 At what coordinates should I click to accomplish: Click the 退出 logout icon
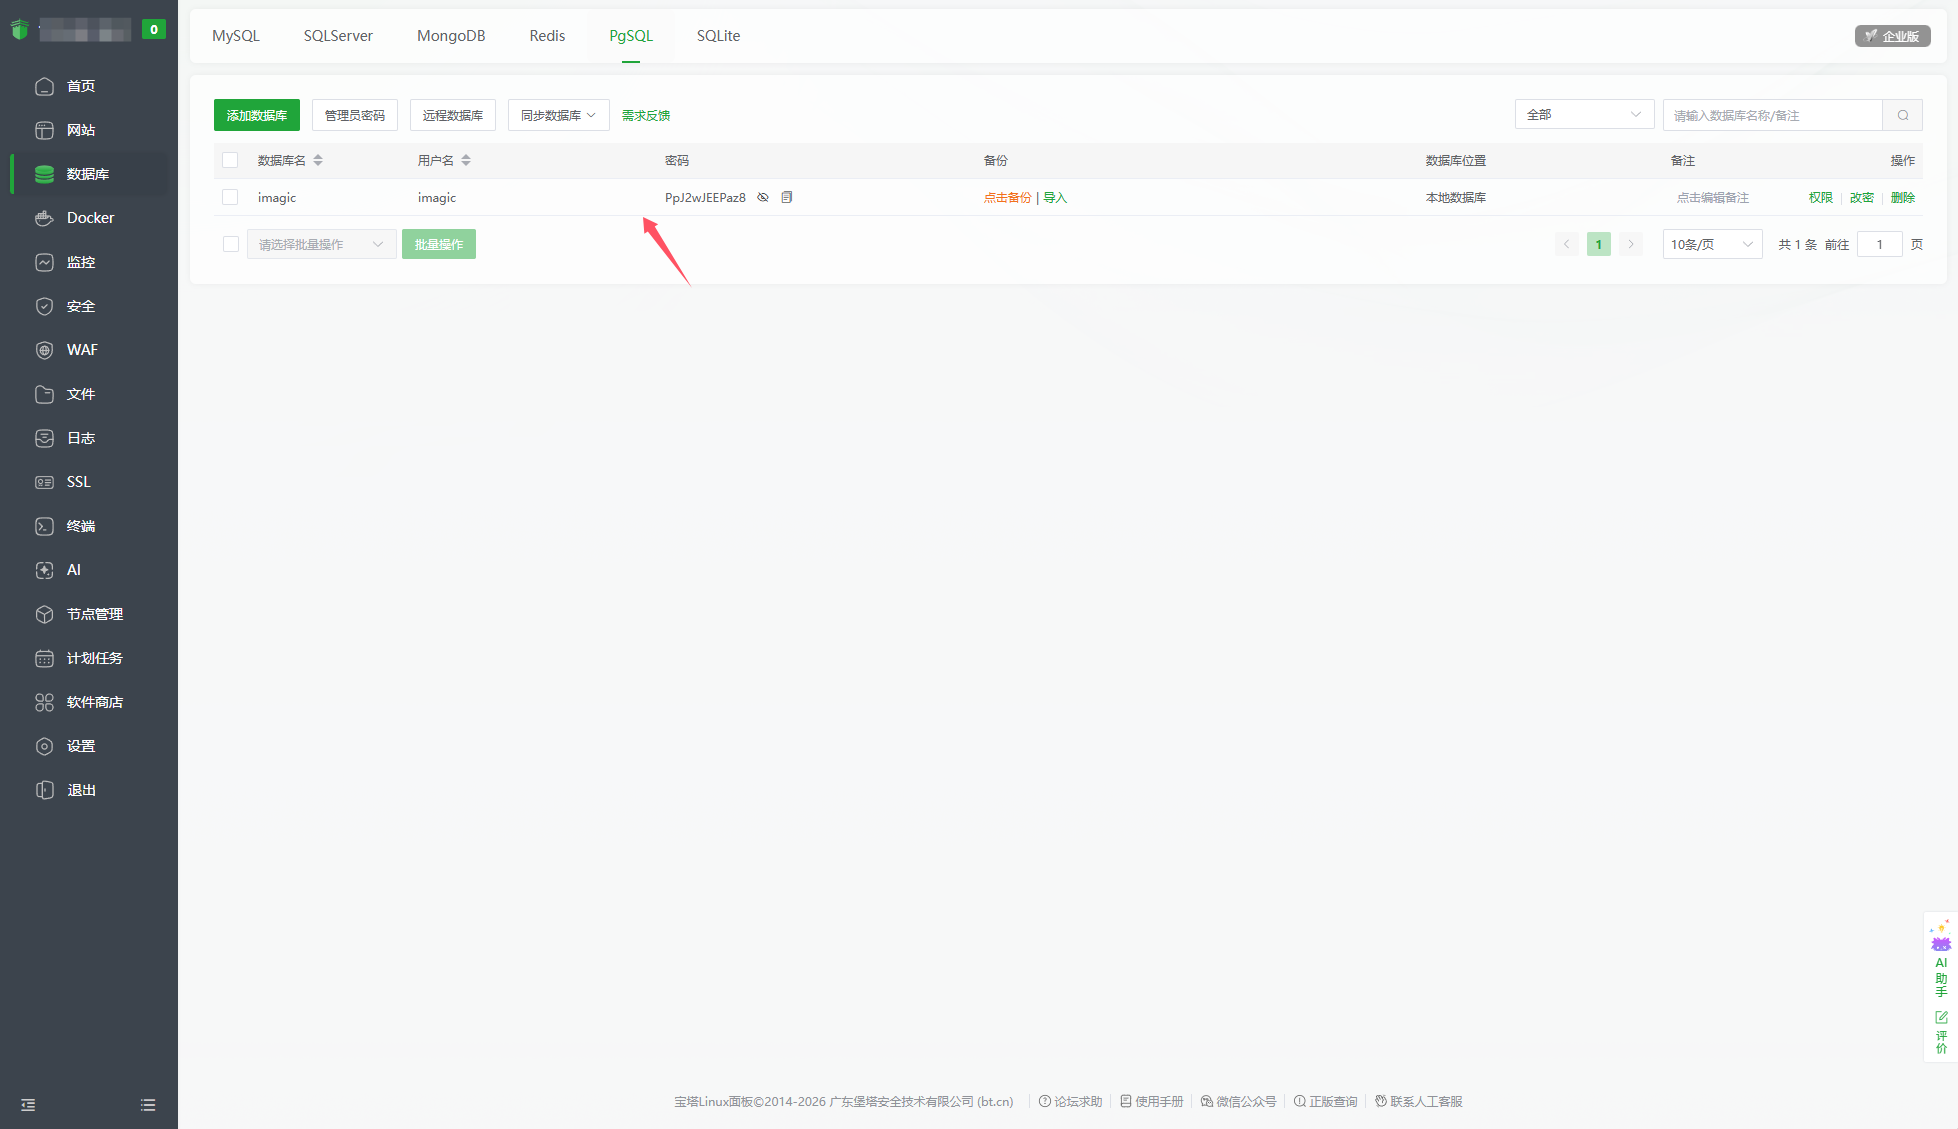[44, 790]
